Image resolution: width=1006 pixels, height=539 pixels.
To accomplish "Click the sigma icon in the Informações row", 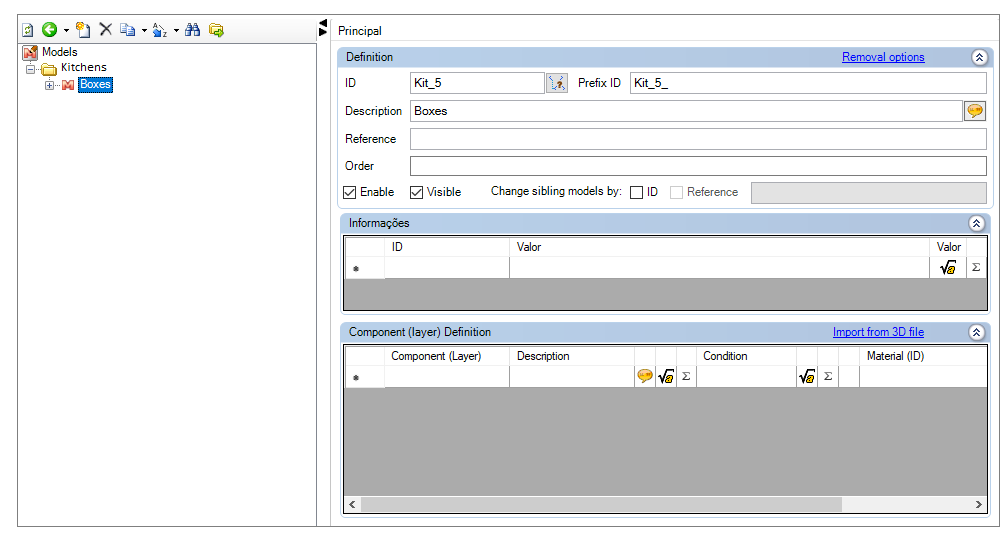I will 976,268.
